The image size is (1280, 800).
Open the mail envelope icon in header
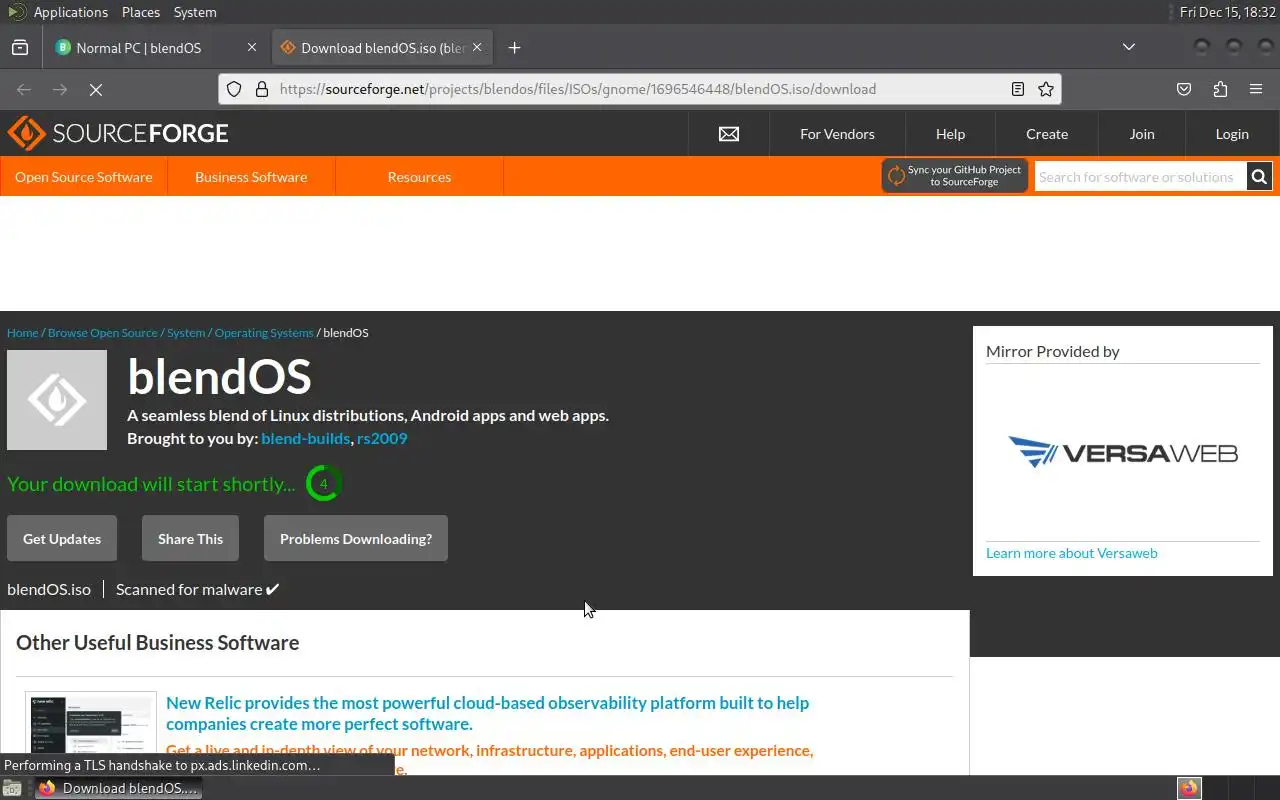[729, 134]
